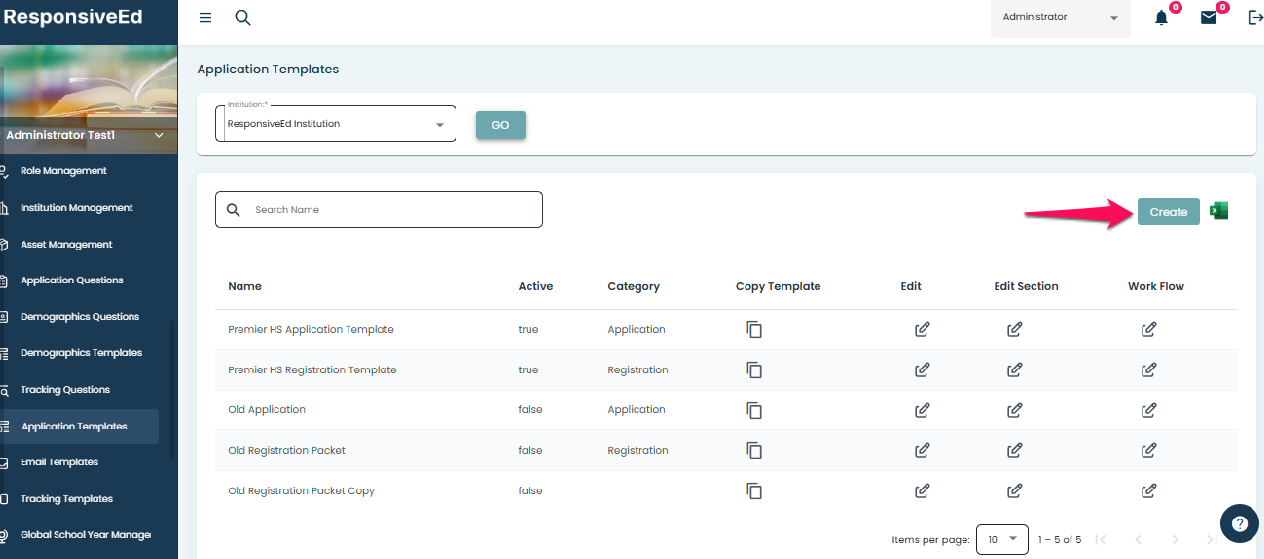Open the items per page dropdown

[x=1002, y=539]
